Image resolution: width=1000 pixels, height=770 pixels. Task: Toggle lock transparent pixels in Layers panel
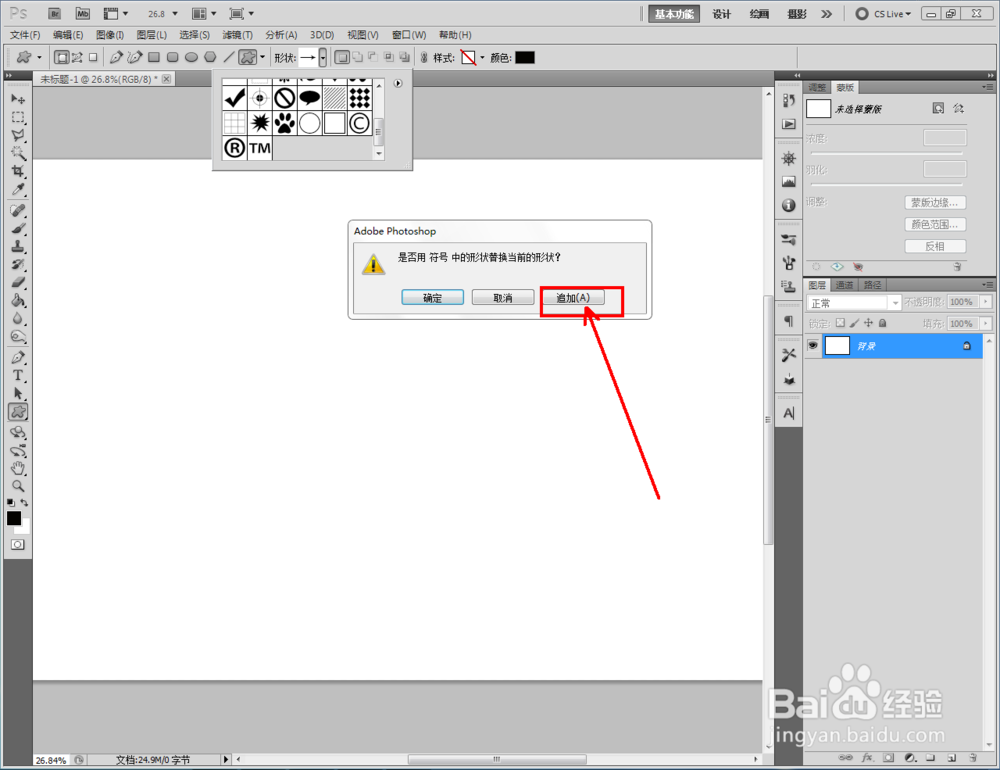pyautogui.click(x=841, y=323)
